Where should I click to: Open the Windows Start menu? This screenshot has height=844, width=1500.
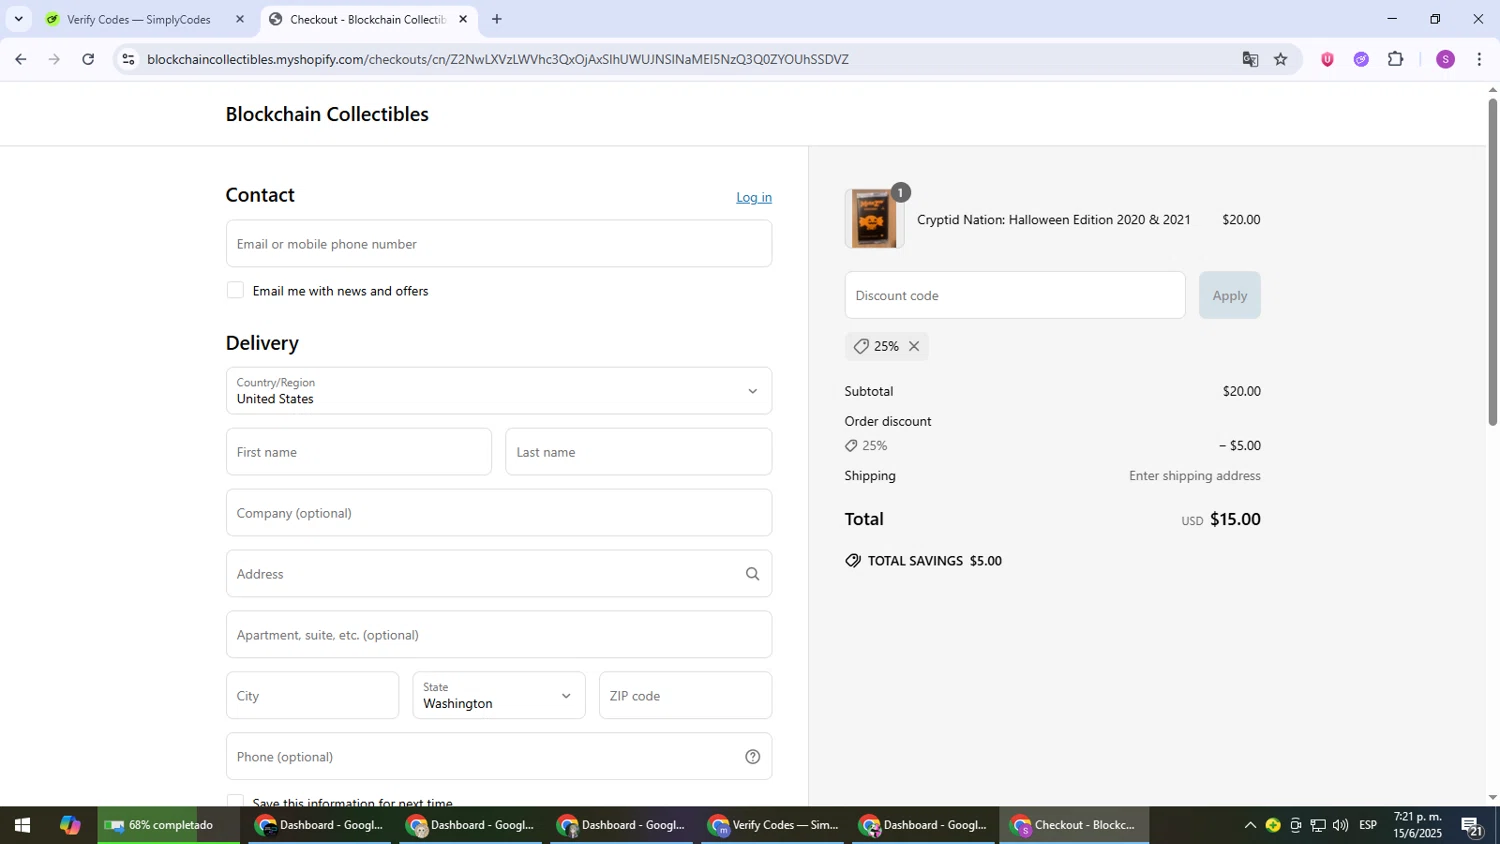[21, 826]
